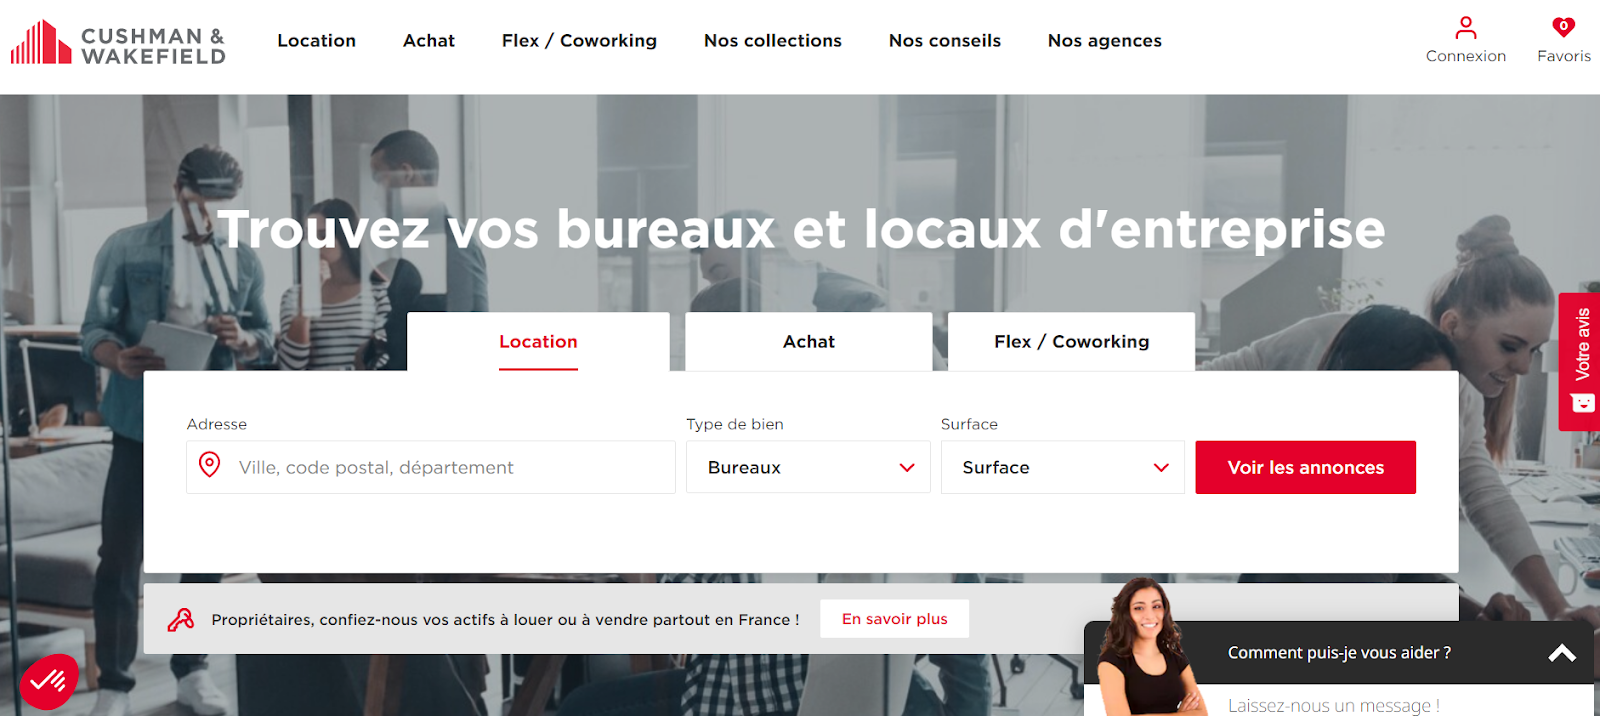Click the Type de bien label
The image size is (1600, 716).
[x=735, y=424]
